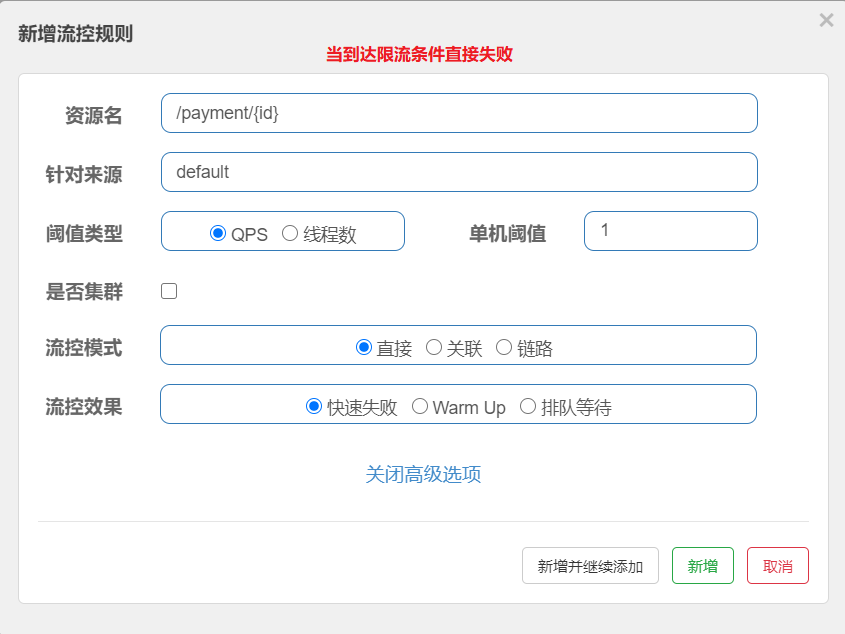Click 新增并继续添加 button

tap(590, 566)
